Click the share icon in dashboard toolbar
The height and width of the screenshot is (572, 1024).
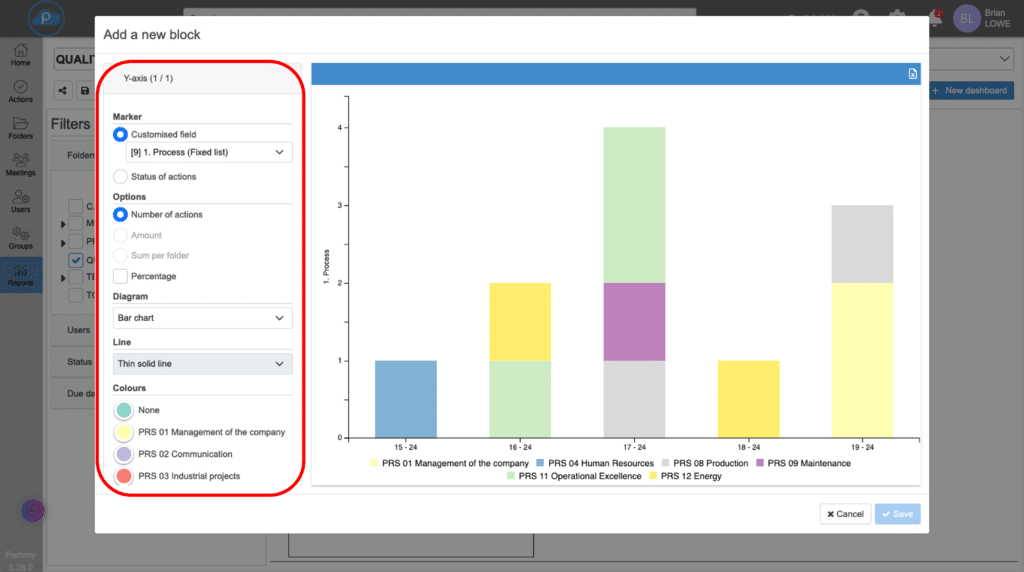click(x=63, y=91)
